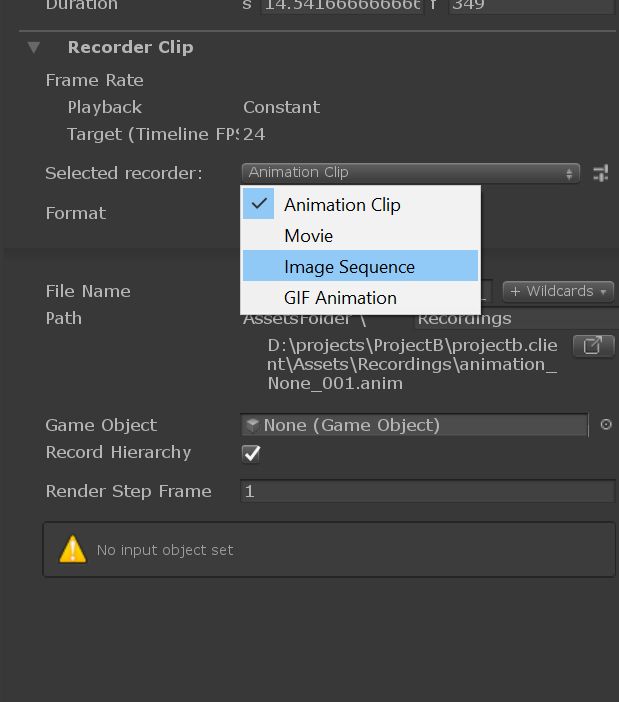The height and width of the screenshot is (702, 619).
Task: Pick Image Sequence in the recorder list
Action: (x=349, y=267)
